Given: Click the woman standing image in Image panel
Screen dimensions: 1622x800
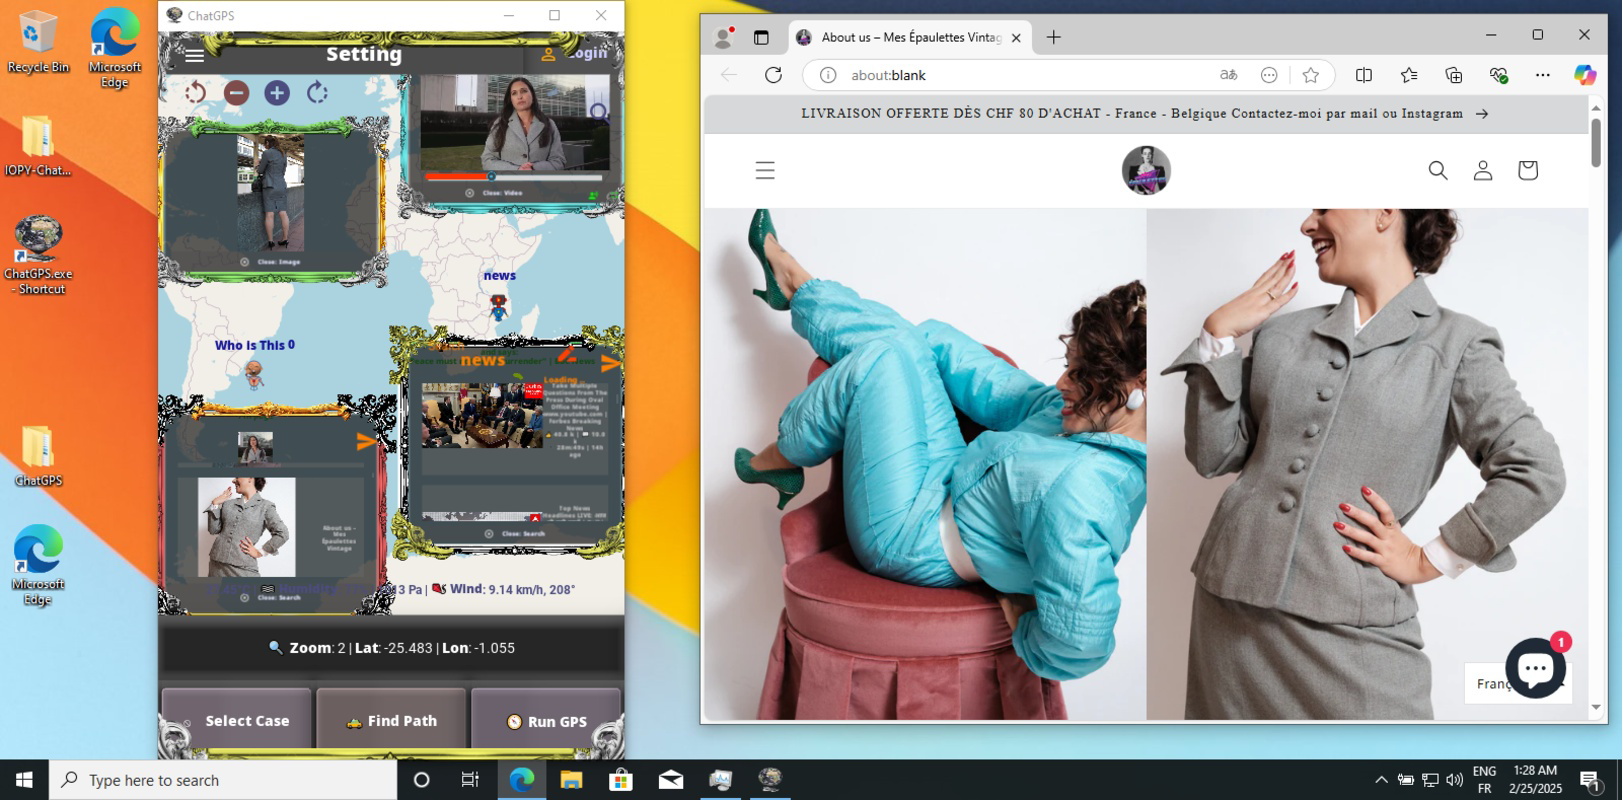Looking at the screenshot, I should [270, 193].
